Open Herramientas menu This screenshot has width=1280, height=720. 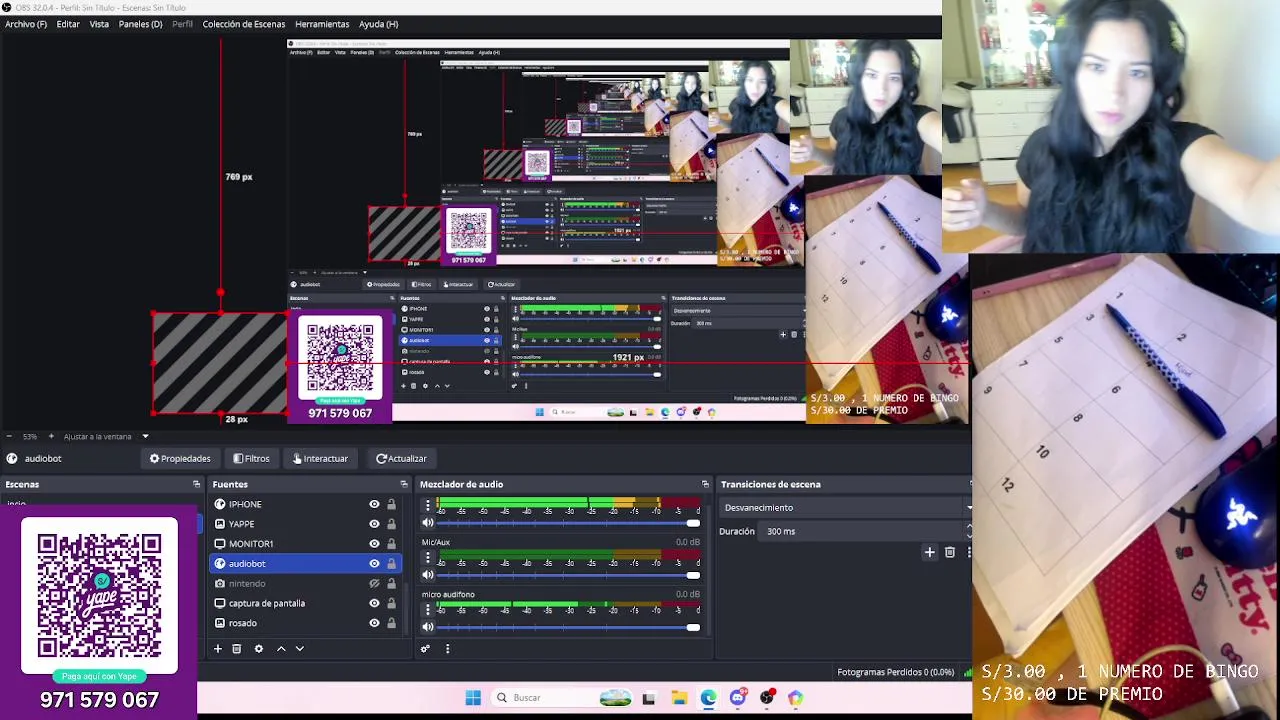click(322, 24)
